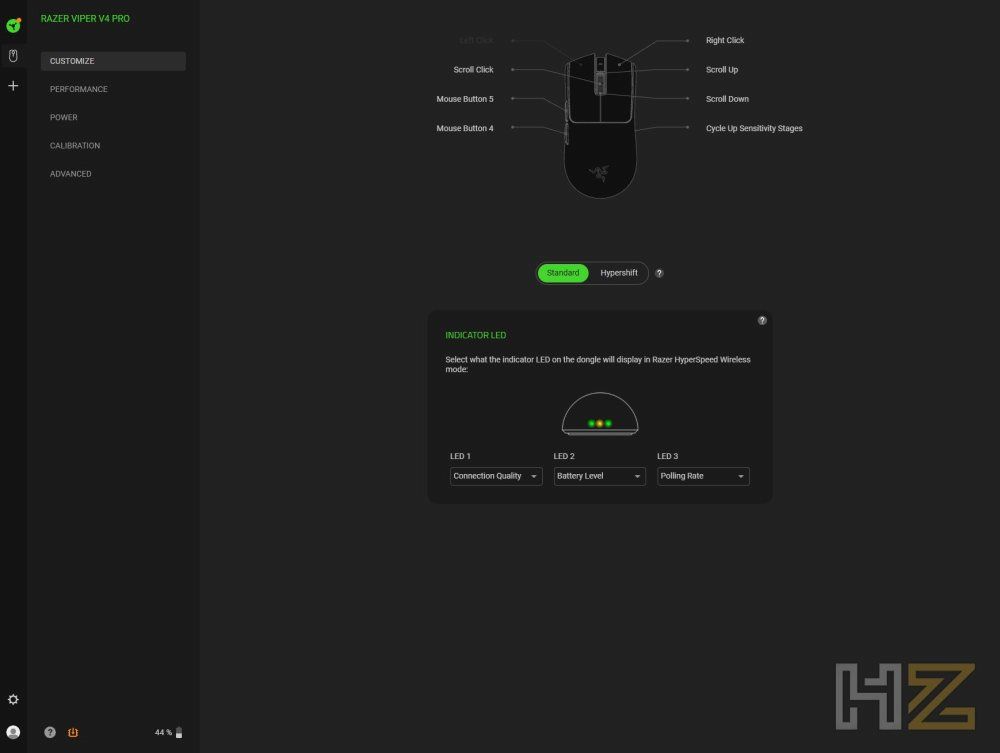Select the Scroll Up assignment

point(721,69)
